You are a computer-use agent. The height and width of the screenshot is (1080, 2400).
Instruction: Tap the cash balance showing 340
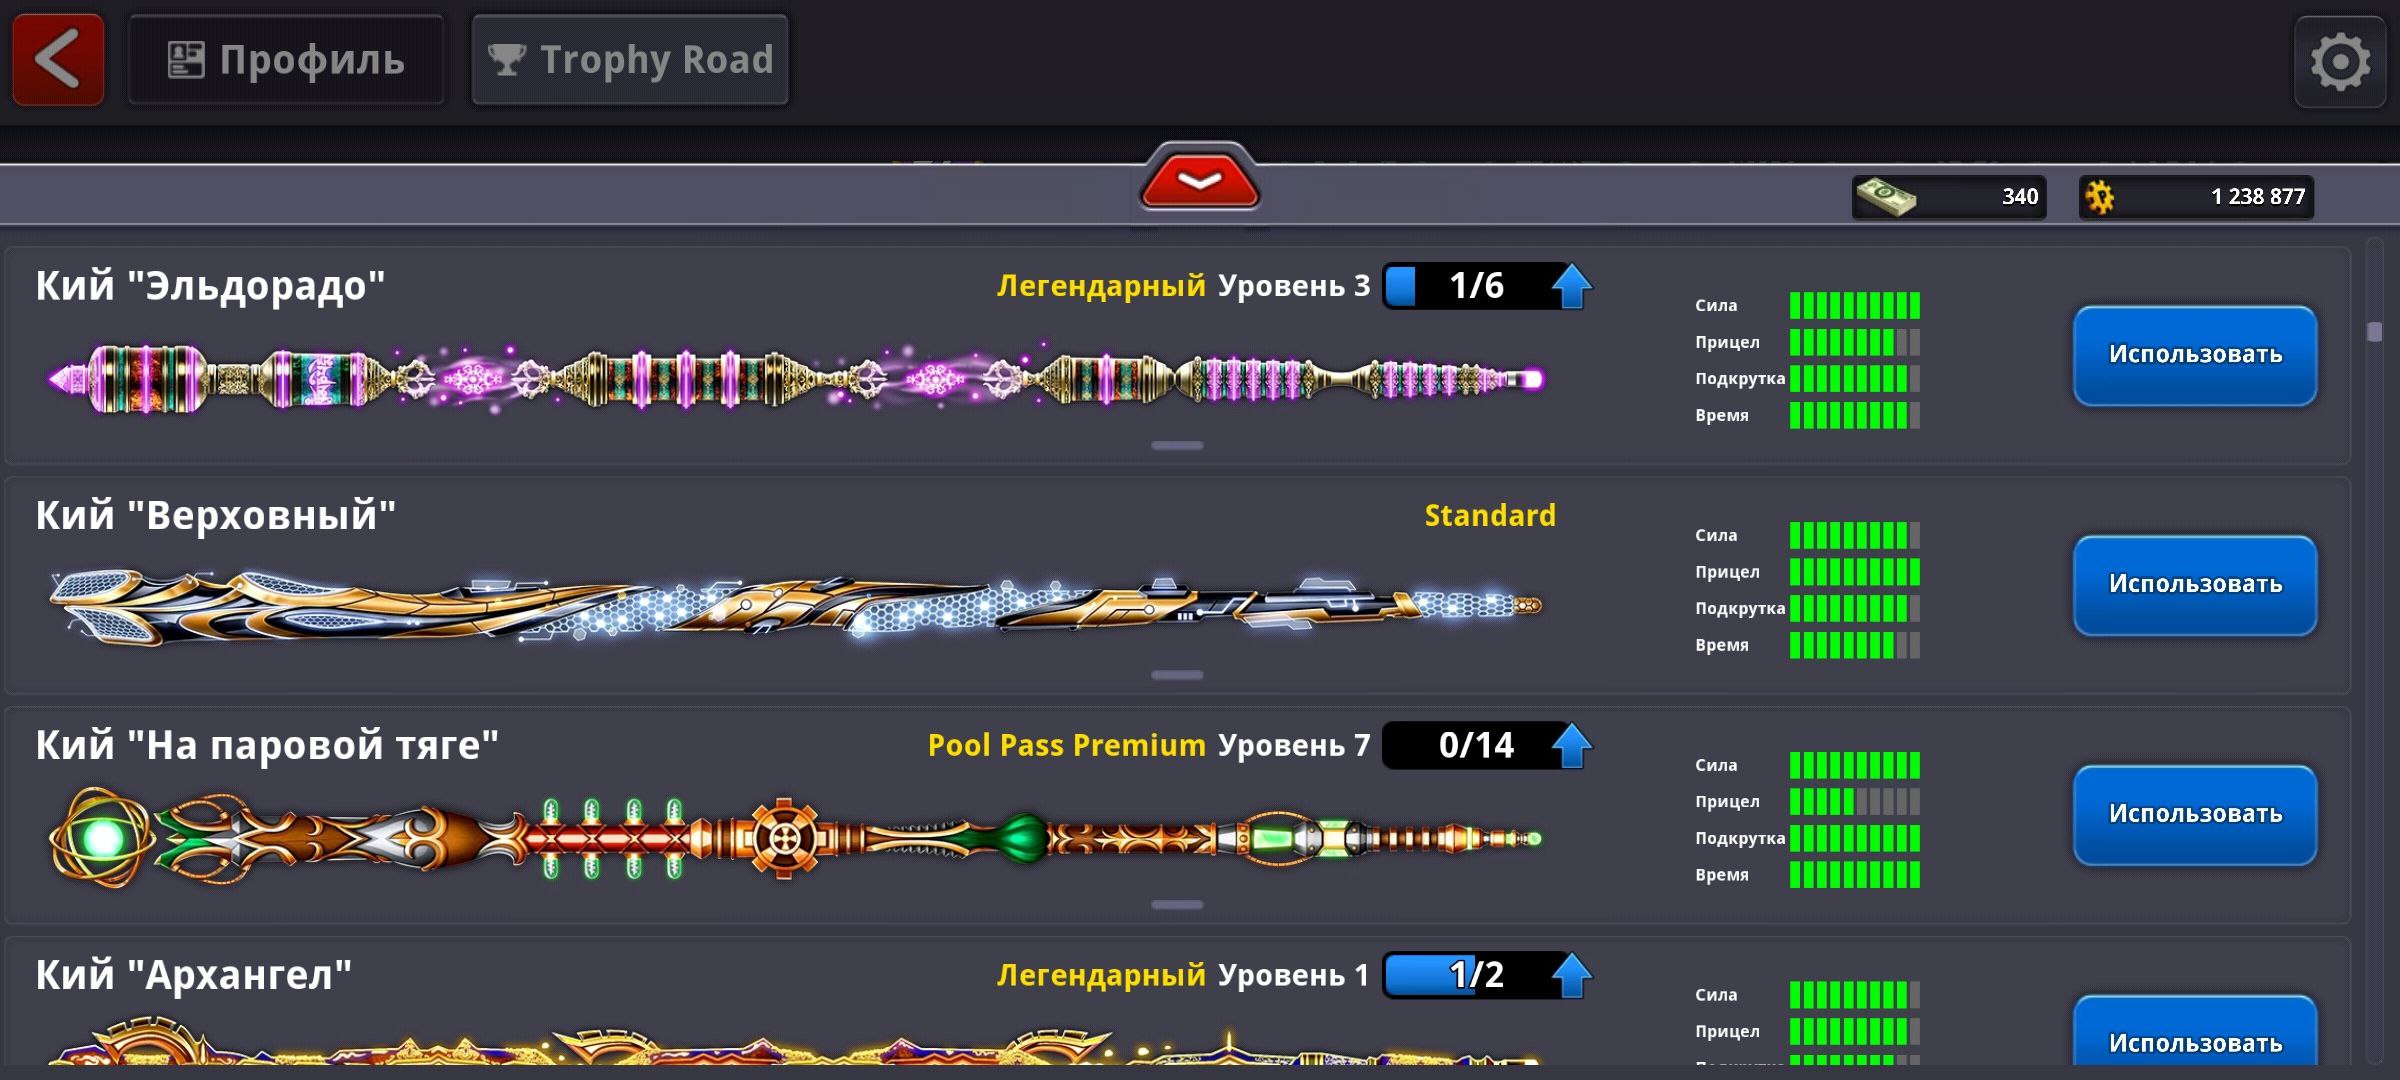point(1948,197)
